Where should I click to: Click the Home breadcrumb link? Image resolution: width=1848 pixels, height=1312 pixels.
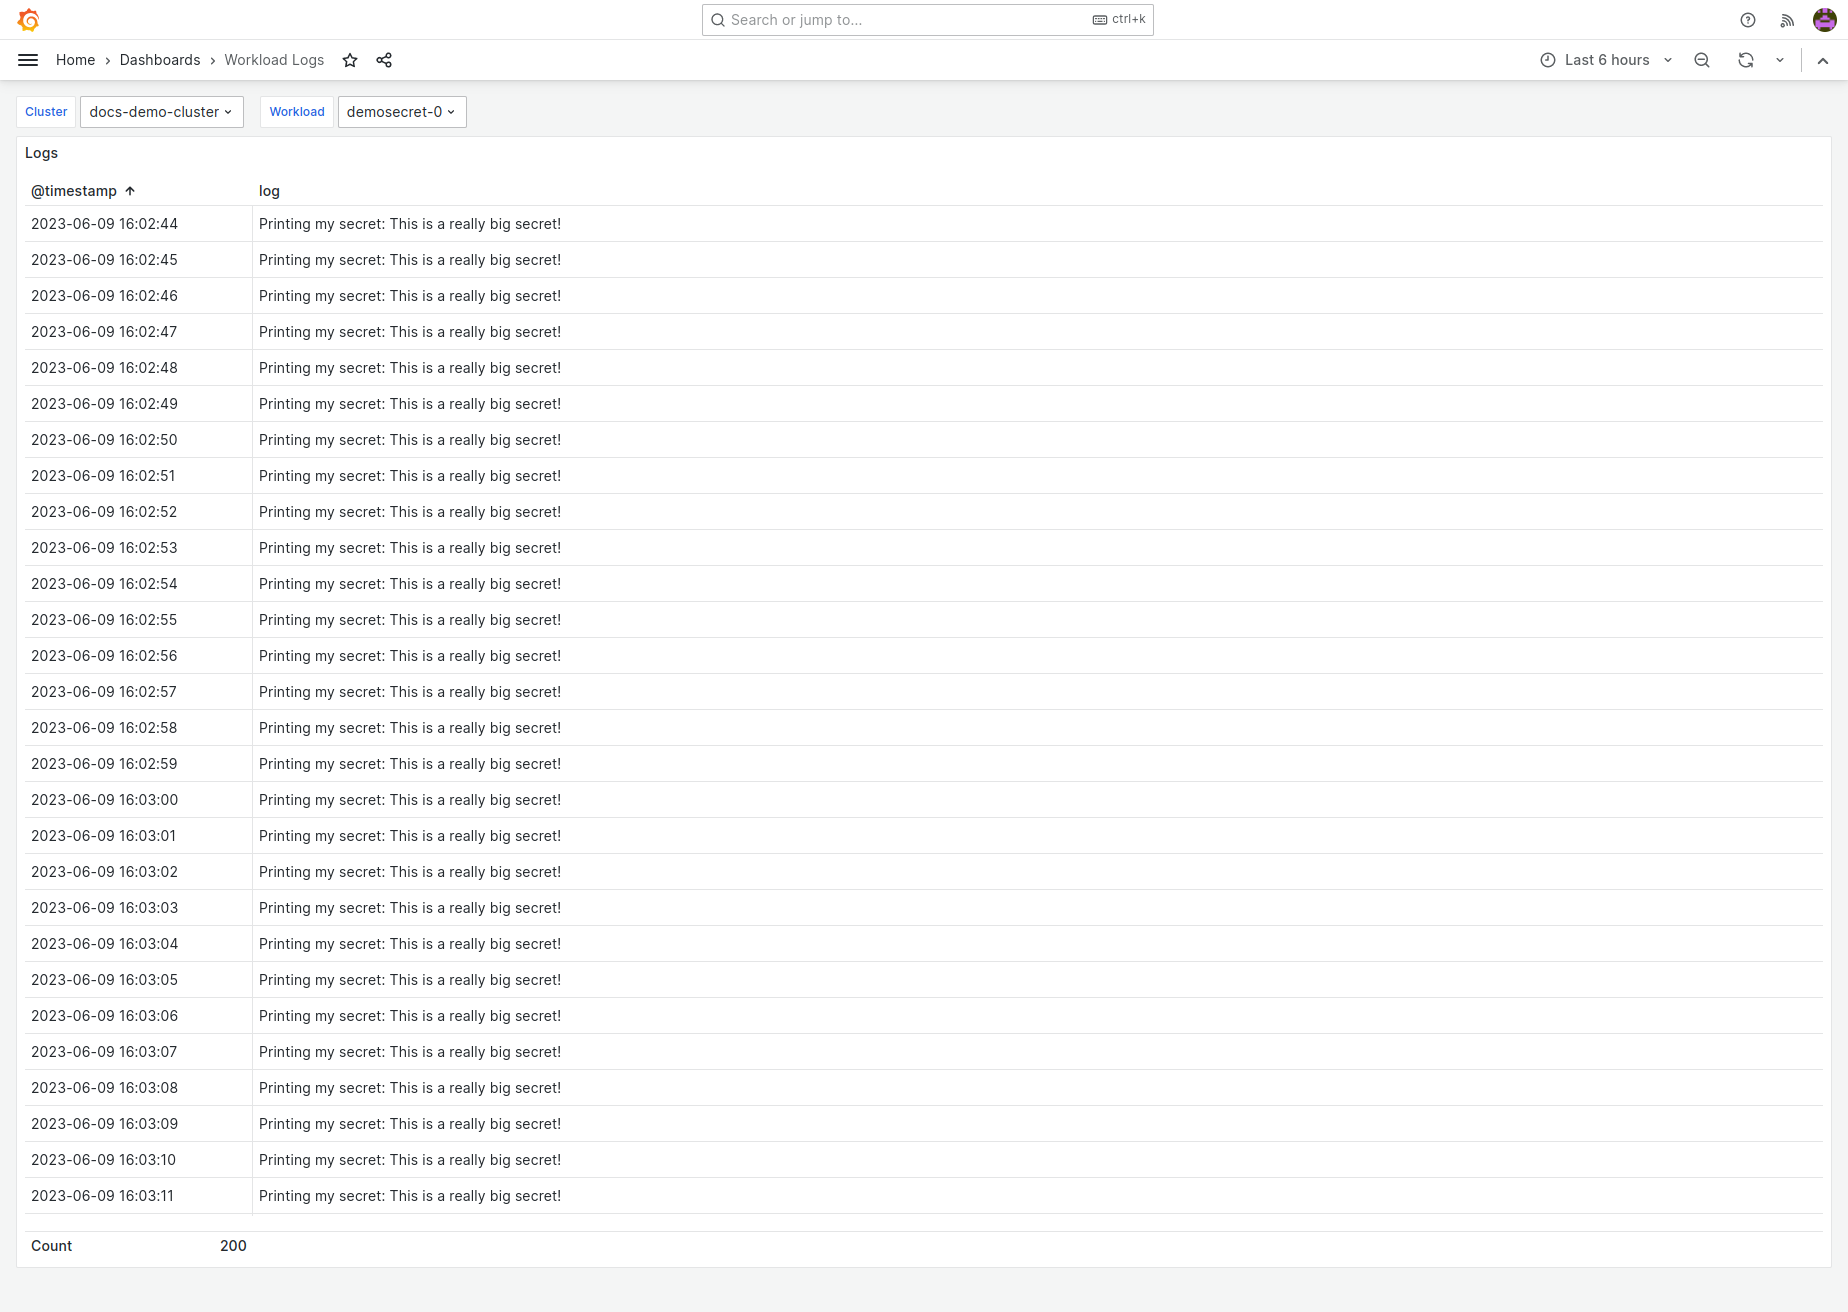(75, 60)
